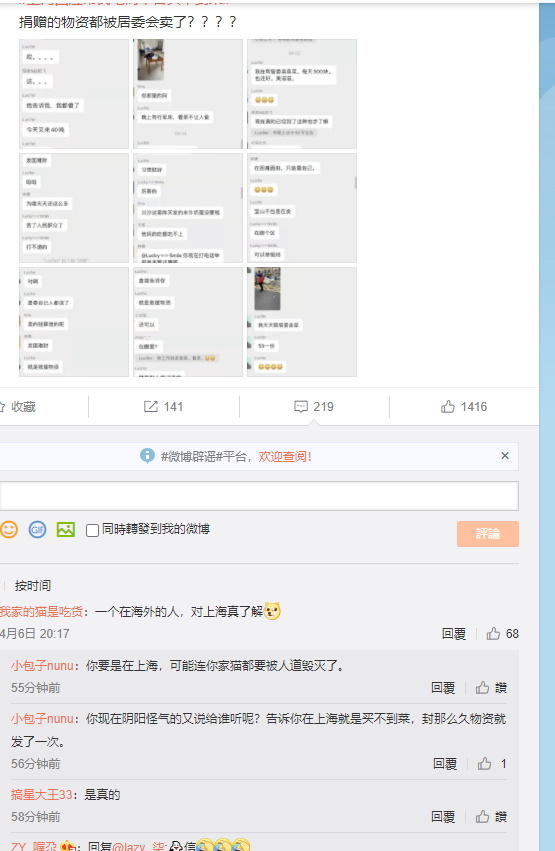Image resolution: width=555 pixels, height=851 pixels.
Task: Submit comment with the 評論 button
Action: [488, 534]
